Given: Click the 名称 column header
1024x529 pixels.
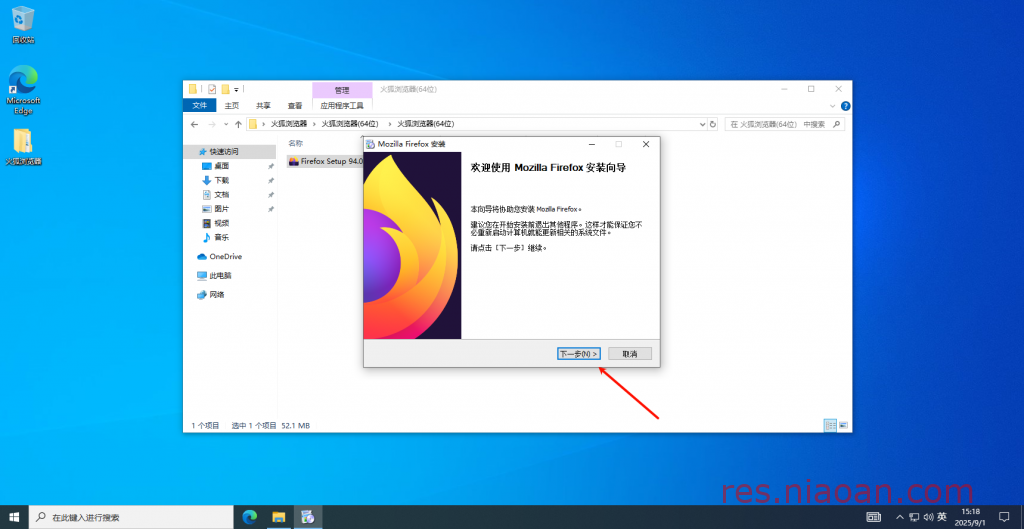Looking at the screenshot, I should (x=296, y=142).
